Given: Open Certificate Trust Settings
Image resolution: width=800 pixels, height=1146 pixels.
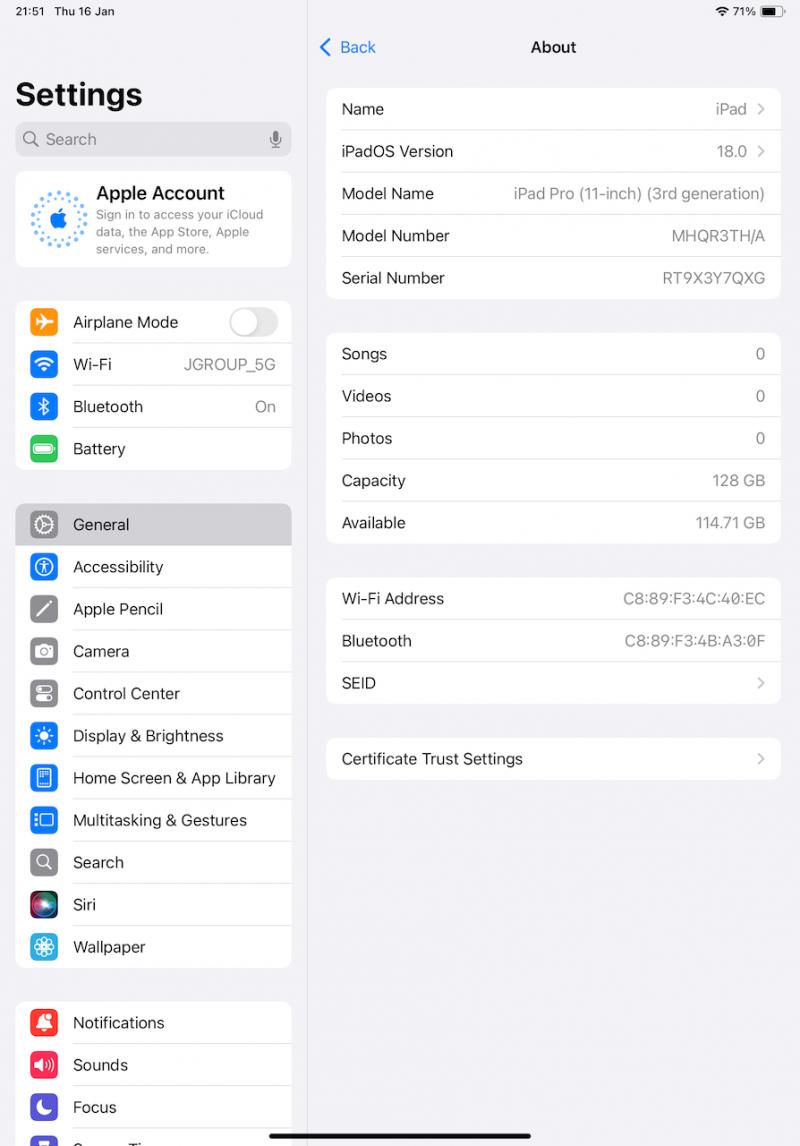Looking at the screenshot, I should click(553, 759).
